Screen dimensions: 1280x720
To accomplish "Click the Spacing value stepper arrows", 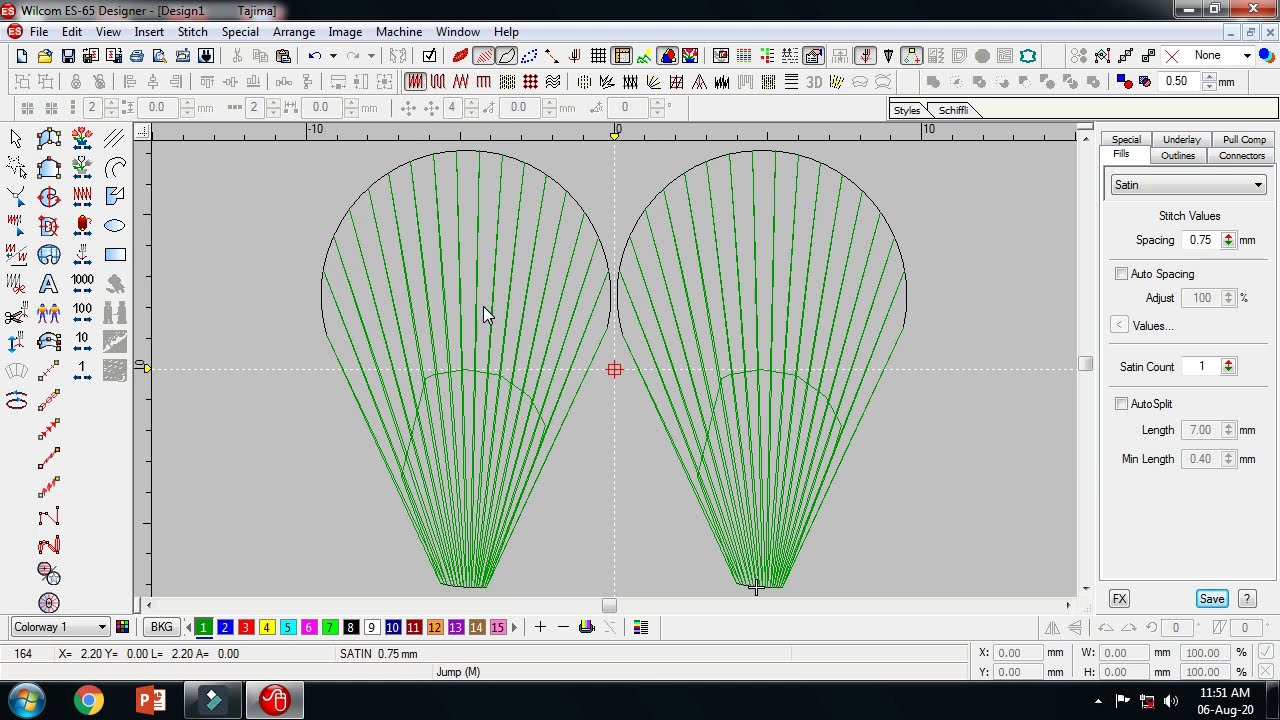I will coord(1228,240).
